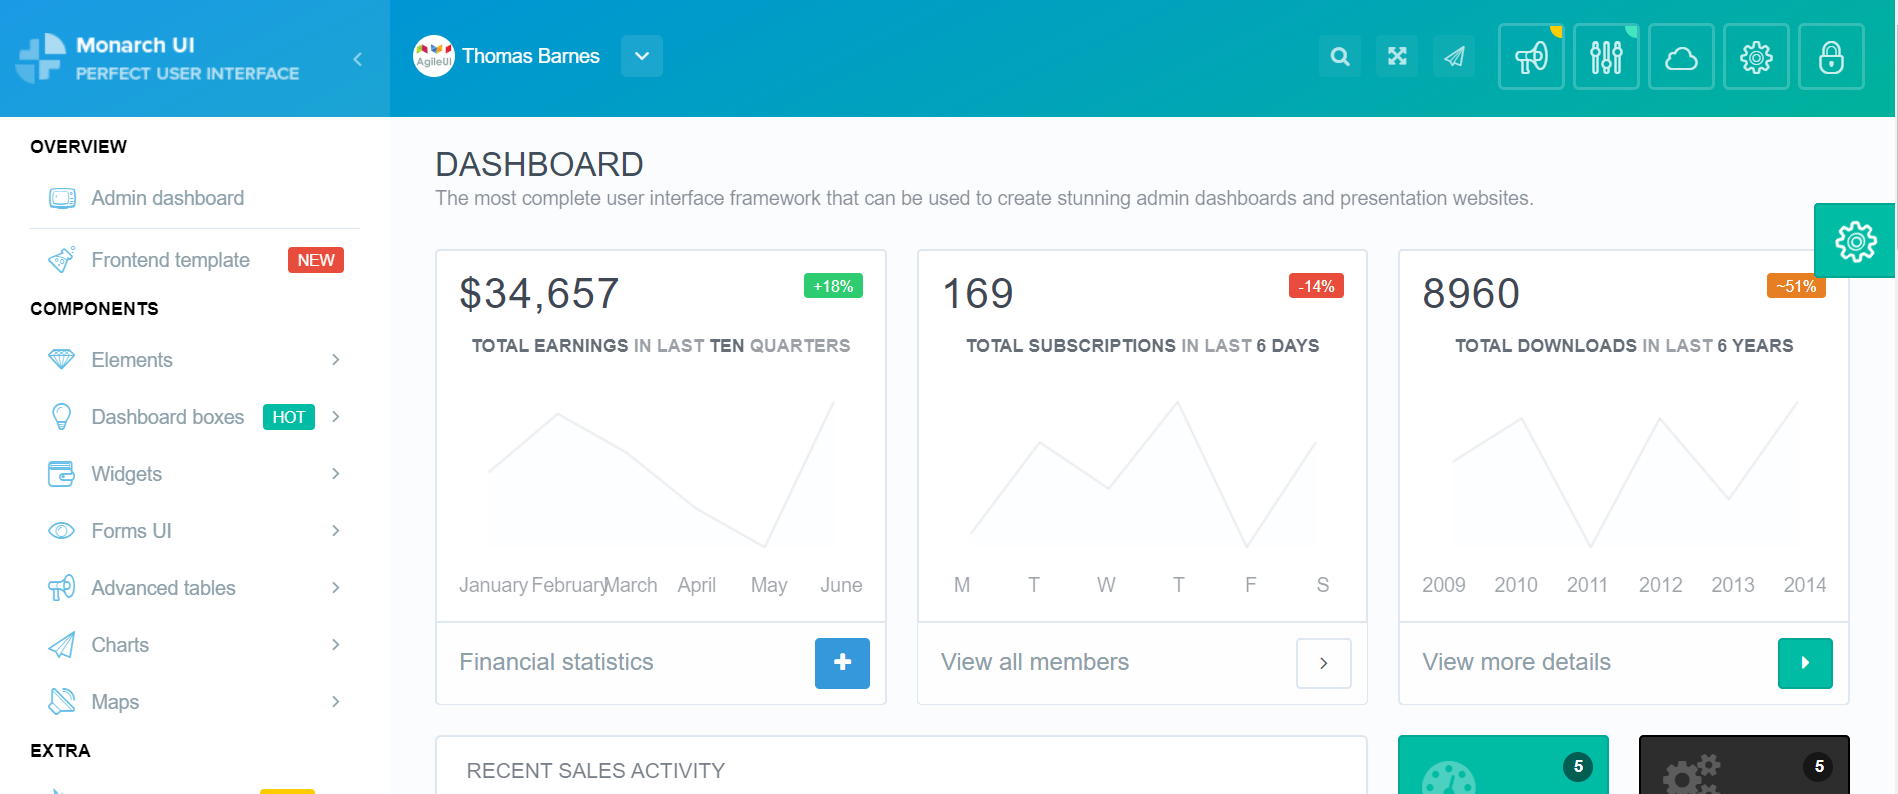Open Maps menu item
Image resolution: width=1898 pixels, height=794 pixels.
pyautogui.click(x=195, y=702)
